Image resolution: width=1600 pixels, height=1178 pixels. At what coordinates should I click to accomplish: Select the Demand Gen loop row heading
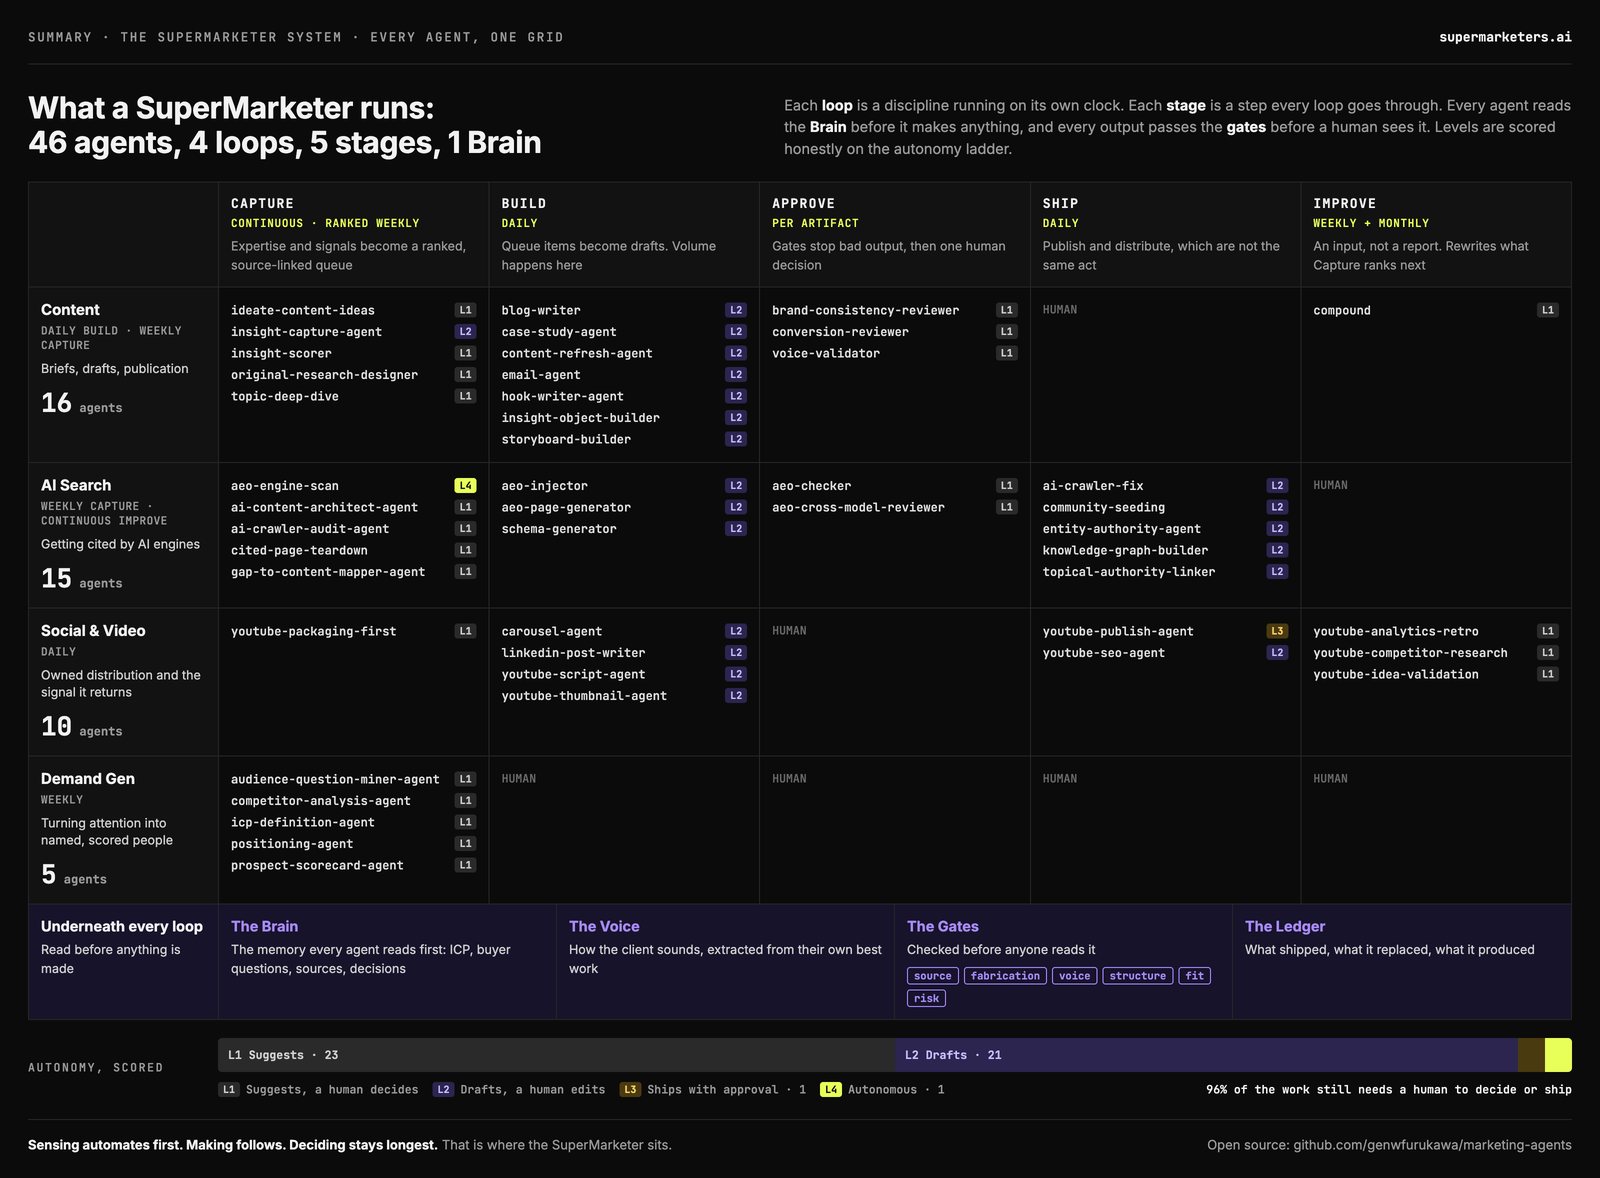pos(88,779)
